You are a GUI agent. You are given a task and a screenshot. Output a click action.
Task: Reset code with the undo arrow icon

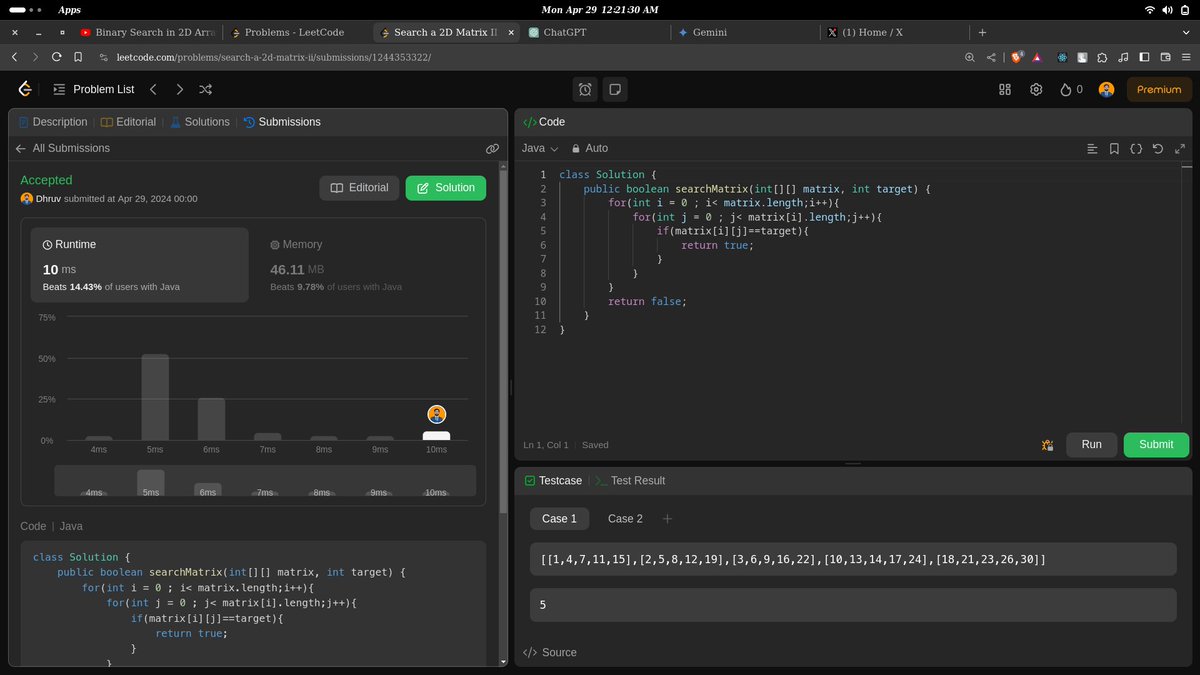[x=1158, y=148]
